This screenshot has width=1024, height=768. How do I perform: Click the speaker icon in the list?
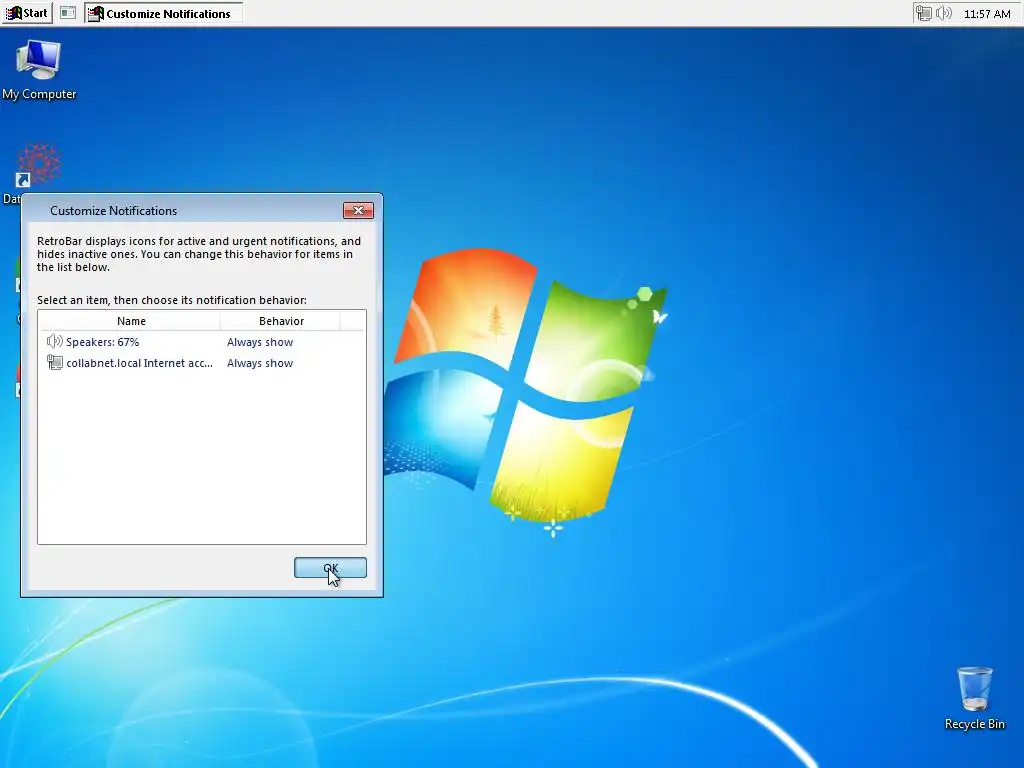[54, 342]
